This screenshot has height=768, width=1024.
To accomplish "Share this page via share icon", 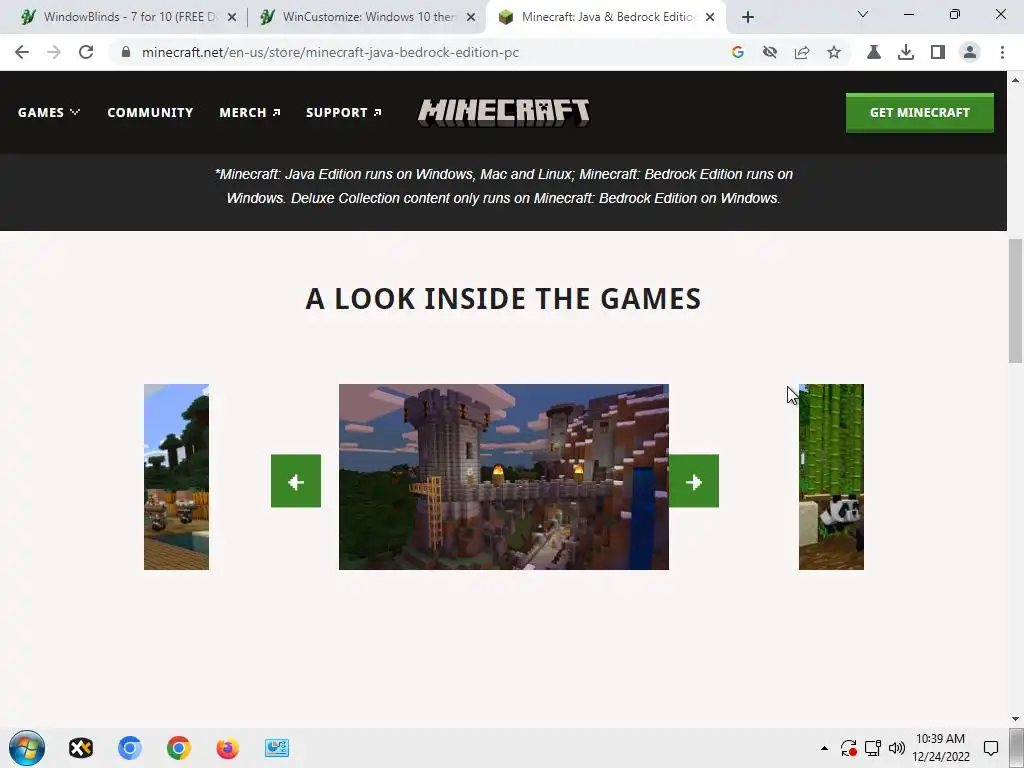I will click(x=802, y=52).
